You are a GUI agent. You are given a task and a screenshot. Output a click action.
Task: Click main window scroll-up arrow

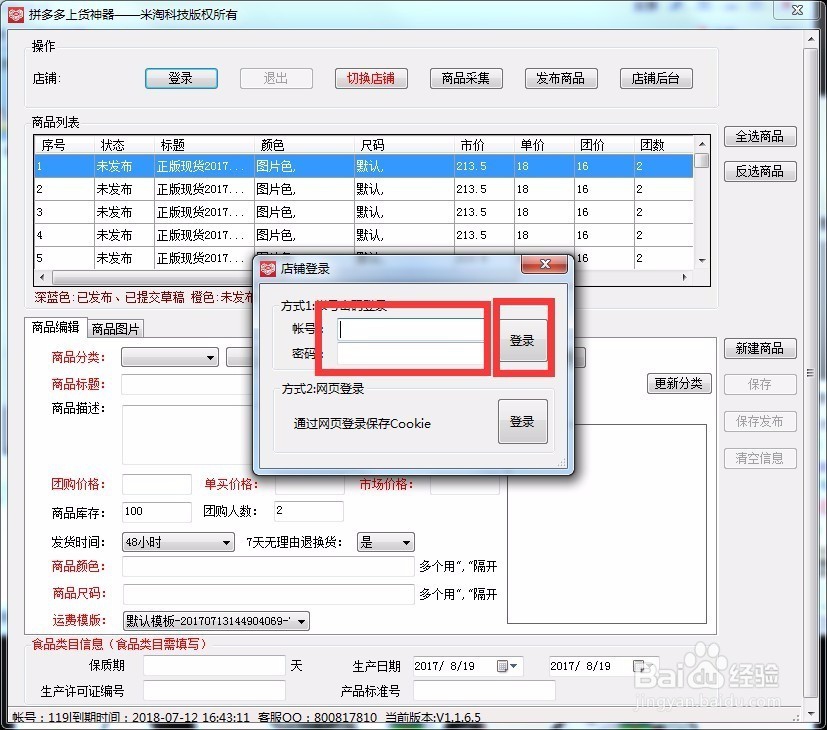coord(811,40)
